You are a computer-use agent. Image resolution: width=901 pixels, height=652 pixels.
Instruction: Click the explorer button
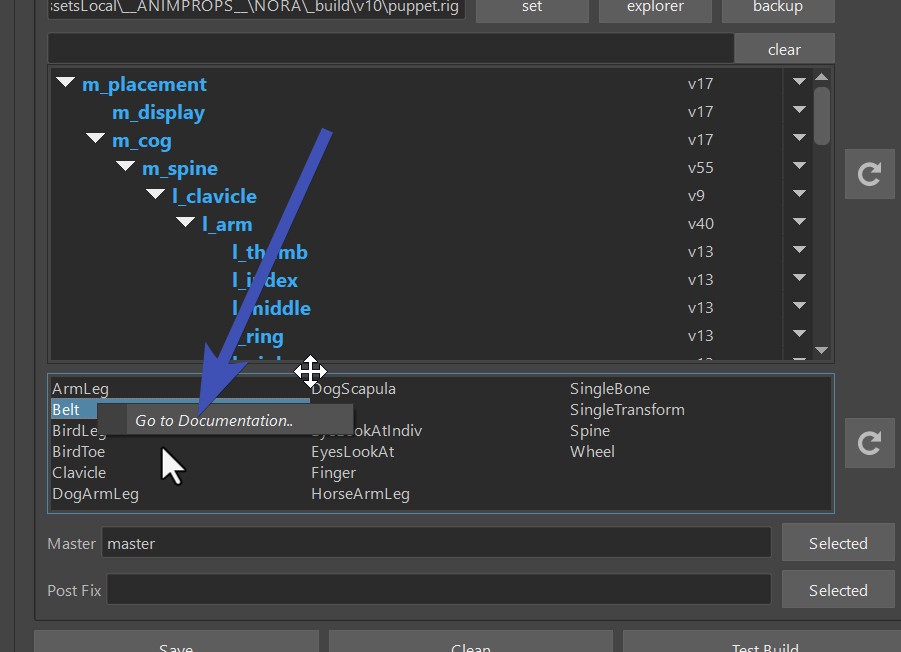(655, 7)
